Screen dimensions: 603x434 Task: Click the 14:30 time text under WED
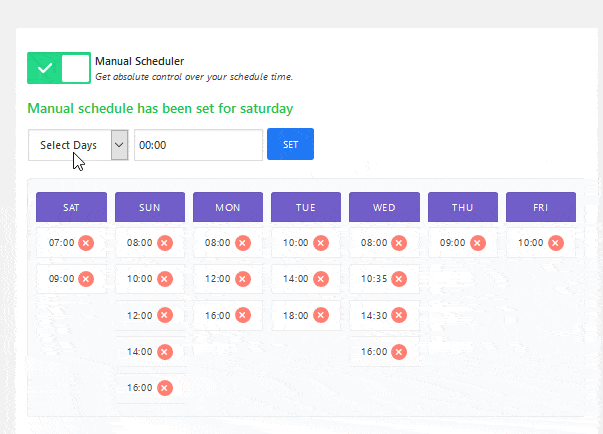(374, 316)
